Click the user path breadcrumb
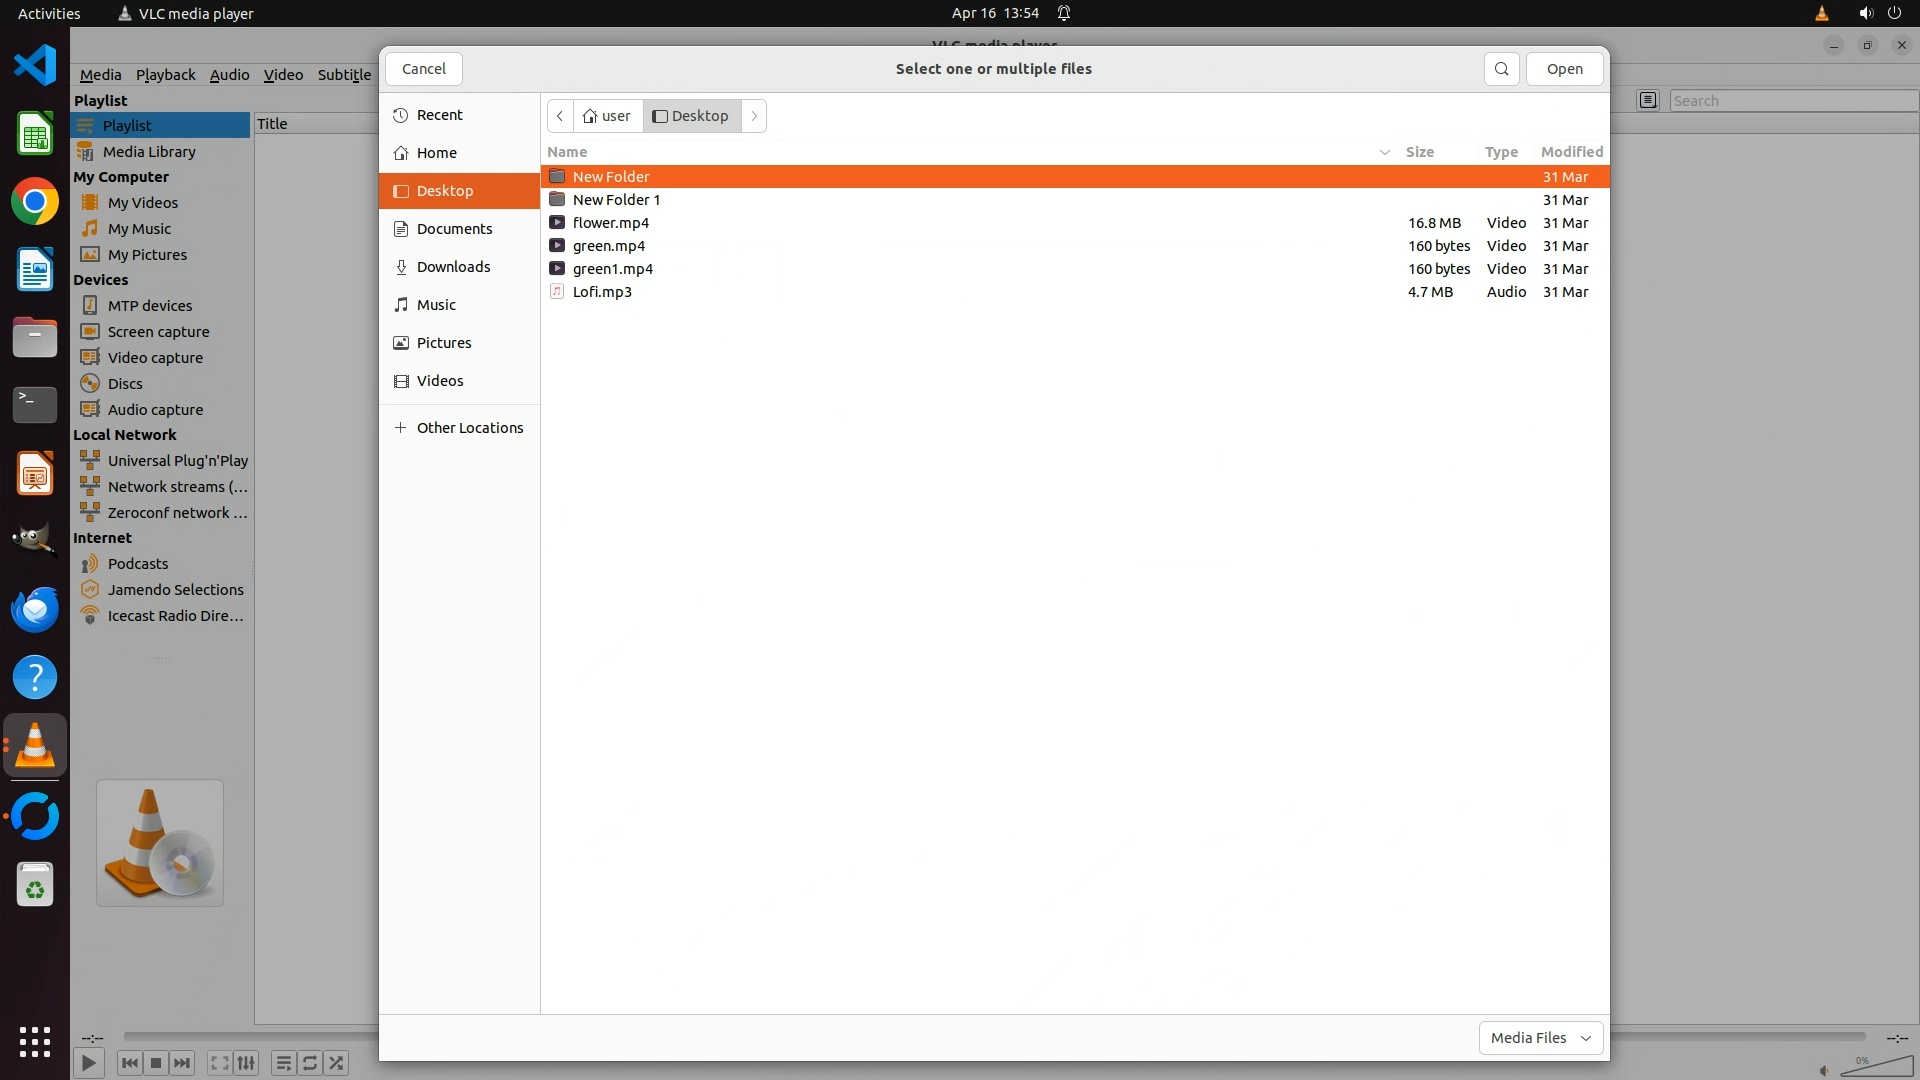This screenshot has height=1080, width=1920. 607,116
